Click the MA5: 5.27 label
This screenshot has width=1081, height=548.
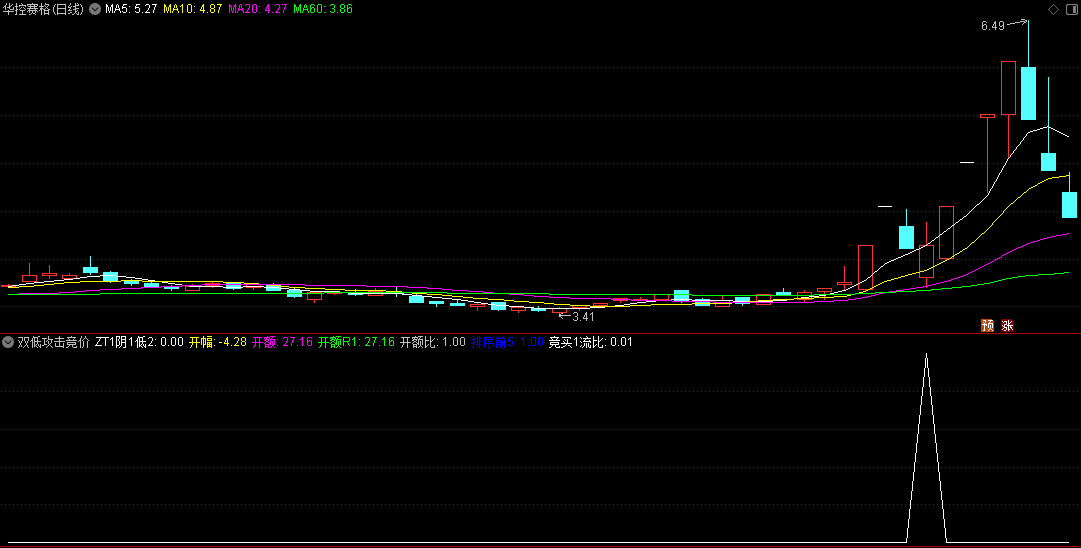click(131, 10)
